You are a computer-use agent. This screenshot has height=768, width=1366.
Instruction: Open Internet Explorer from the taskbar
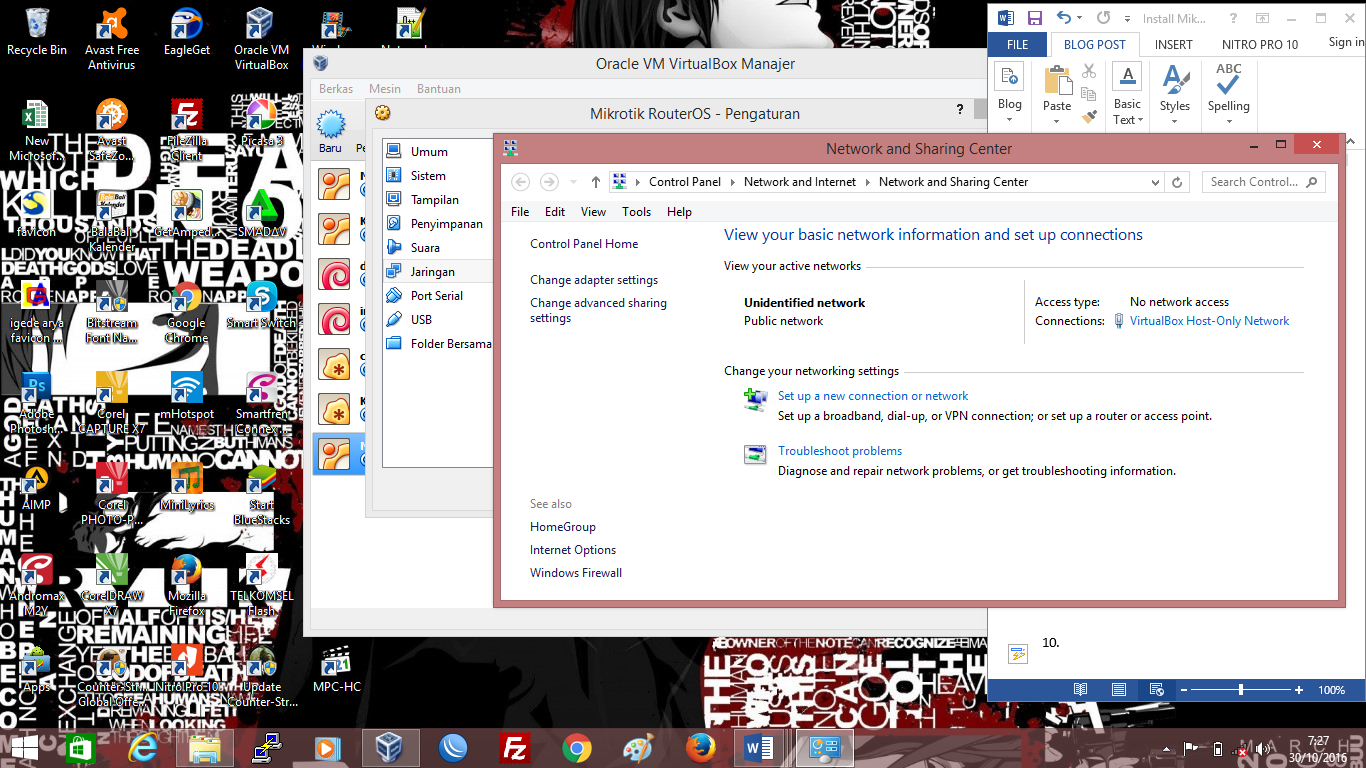(x=143, y=748)
